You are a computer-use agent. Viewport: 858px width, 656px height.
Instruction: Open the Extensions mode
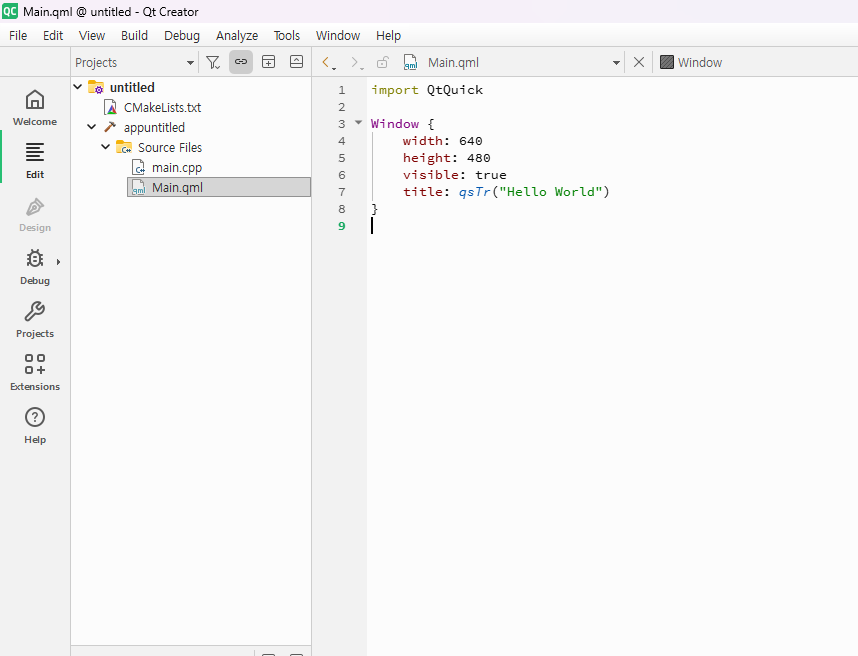coord(35,372)
